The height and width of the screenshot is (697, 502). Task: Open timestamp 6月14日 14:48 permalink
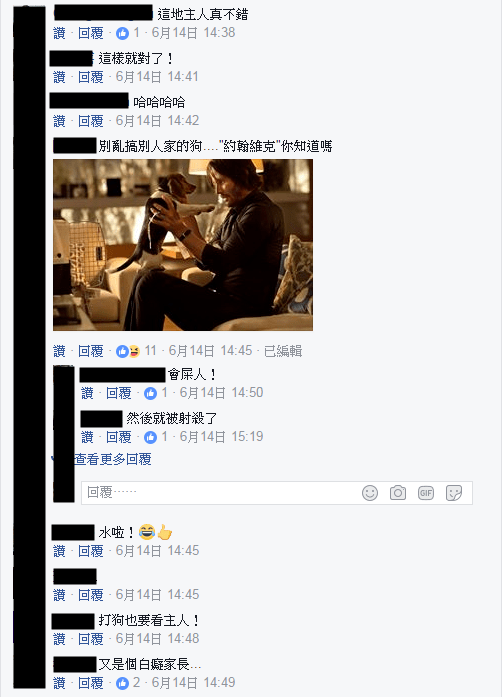pos(157,638)
